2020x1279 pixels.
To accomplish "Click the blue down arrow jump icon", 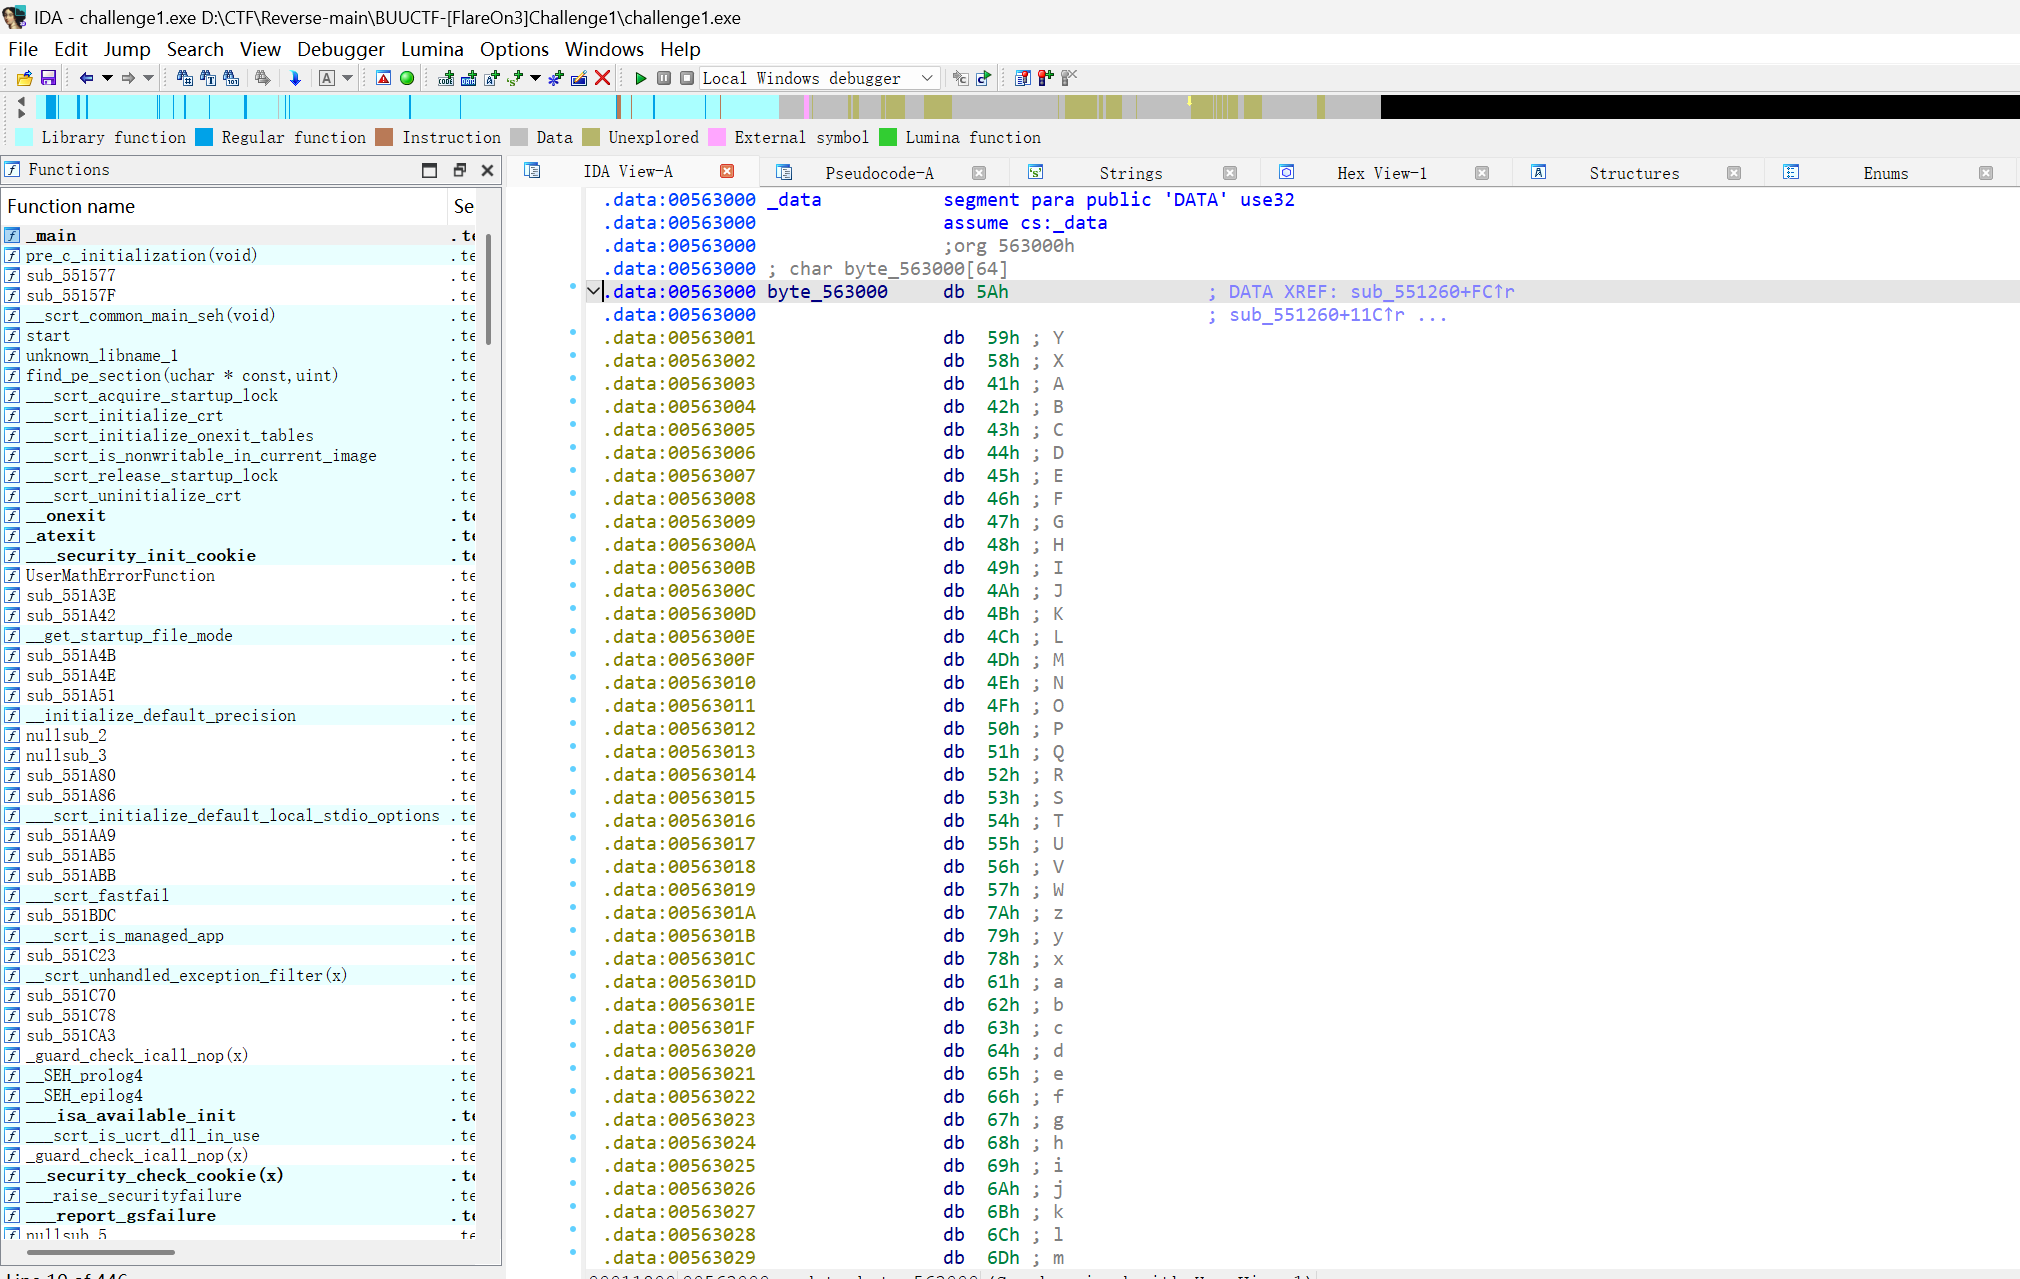I will pyautogui.click(x=295, y=78).
